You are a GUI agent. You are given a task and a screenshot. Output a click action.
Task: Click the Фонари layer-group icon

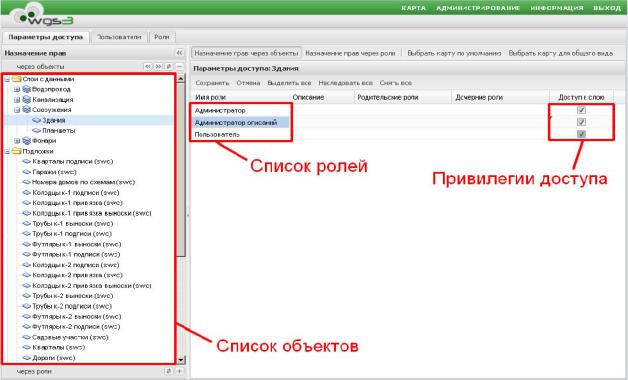click(x=26, y=141)
